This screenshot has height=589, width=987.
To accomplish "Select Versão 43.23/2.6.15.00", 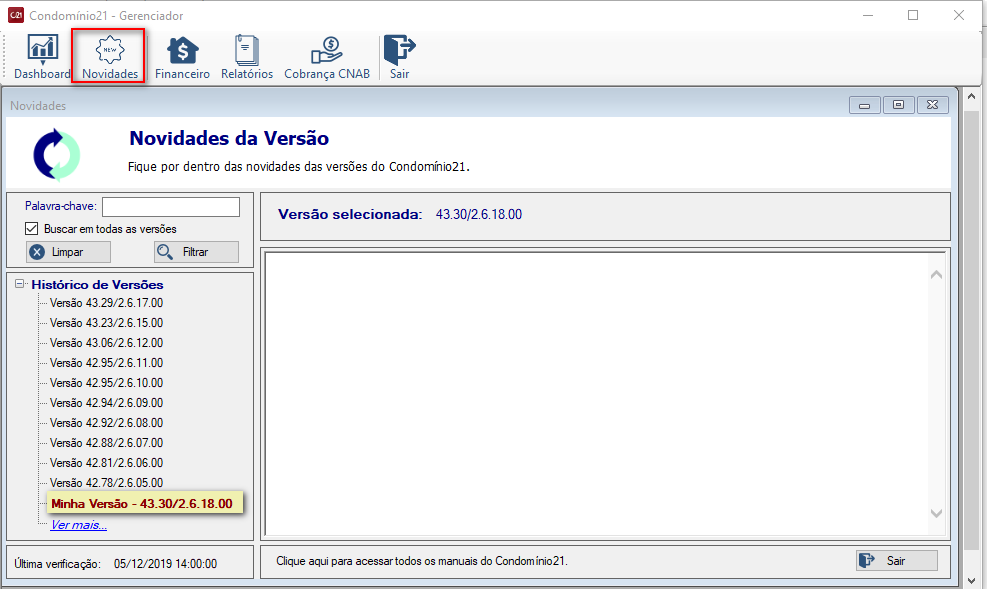I will (106, 323).
